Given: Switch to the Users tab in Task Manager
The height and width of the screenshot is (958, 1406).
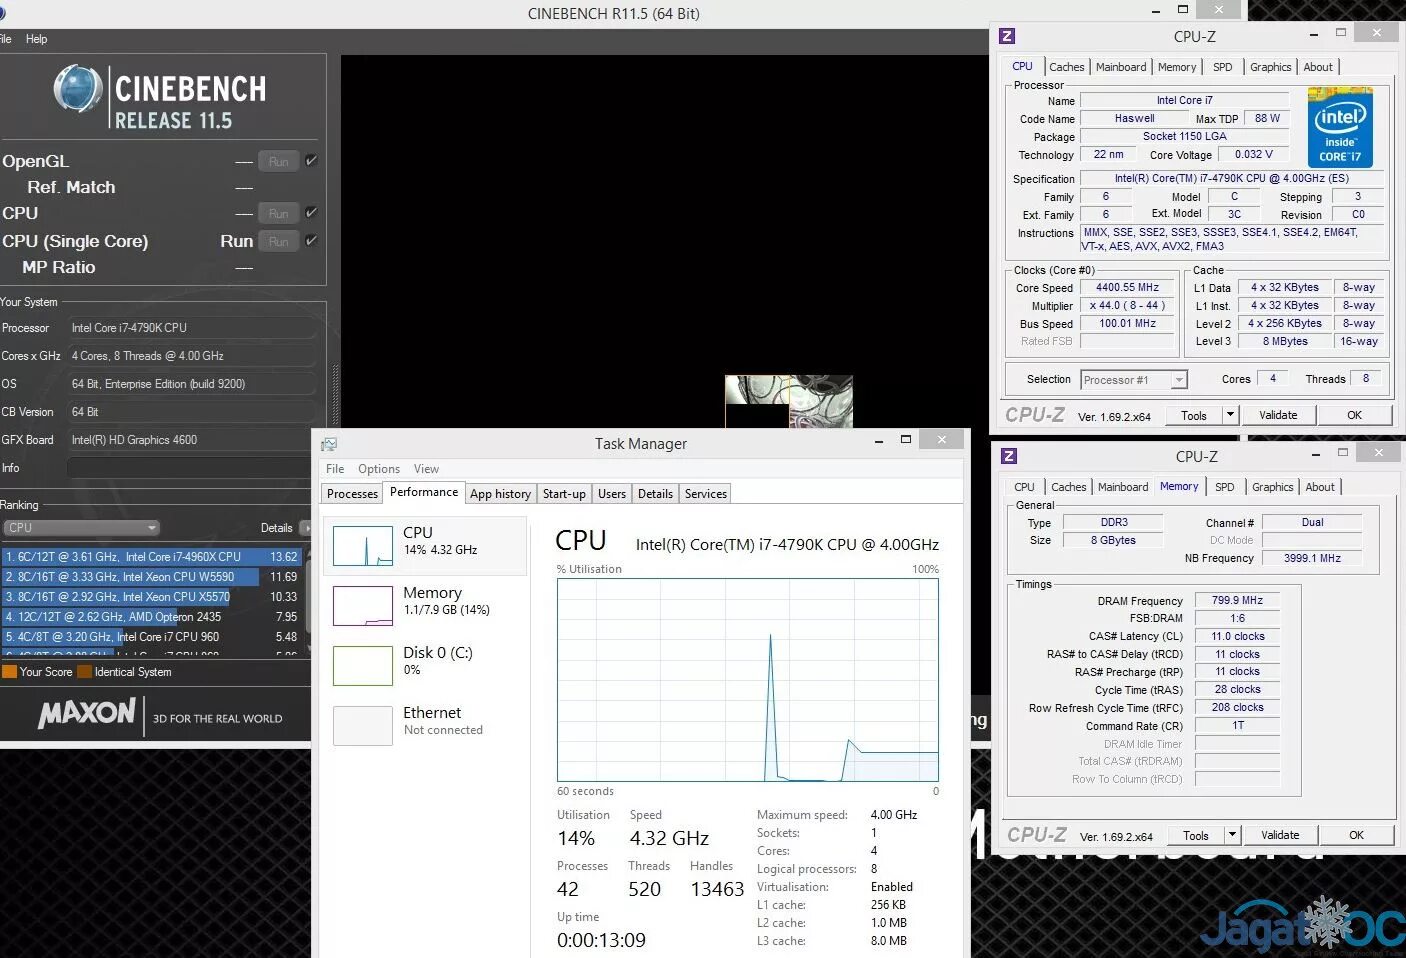Looking at the screenshot, I should [612, 494].
